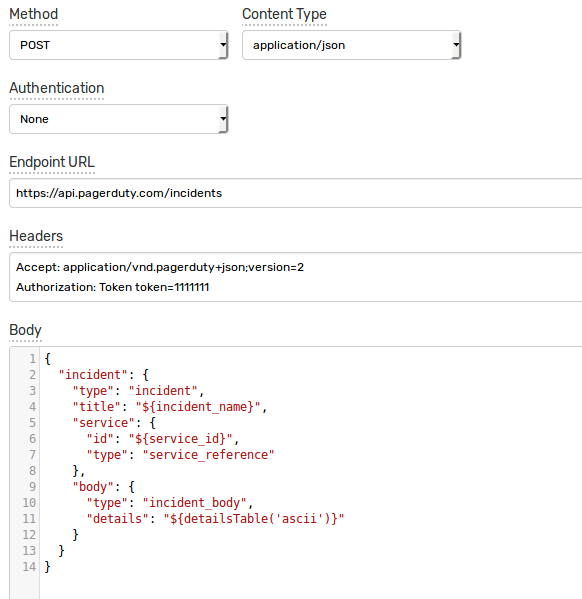This screenshot has height=599, width=582.
Task: Click the Authentication dropdown arrow
Action: pos(223,119)
